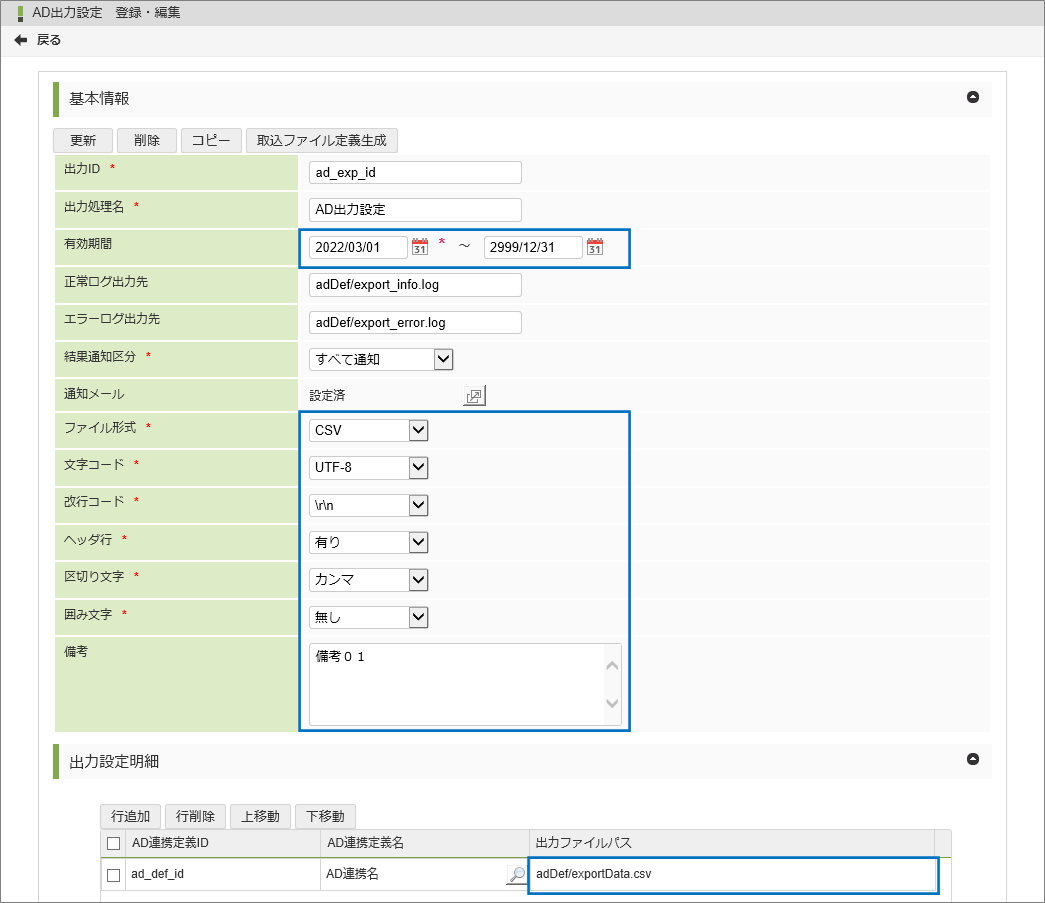Open the end date calendar picker

595,247
